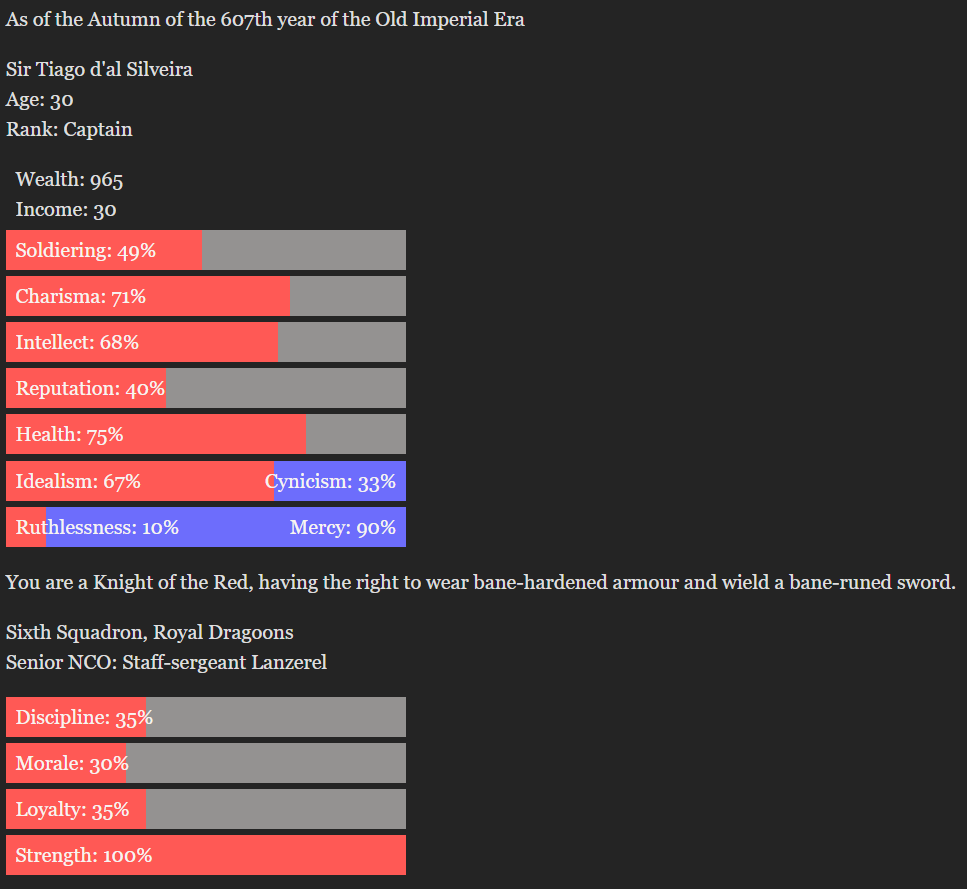Click the Strength 100% bar
This screenshot has width=967, height=889.
click(205, 855)
